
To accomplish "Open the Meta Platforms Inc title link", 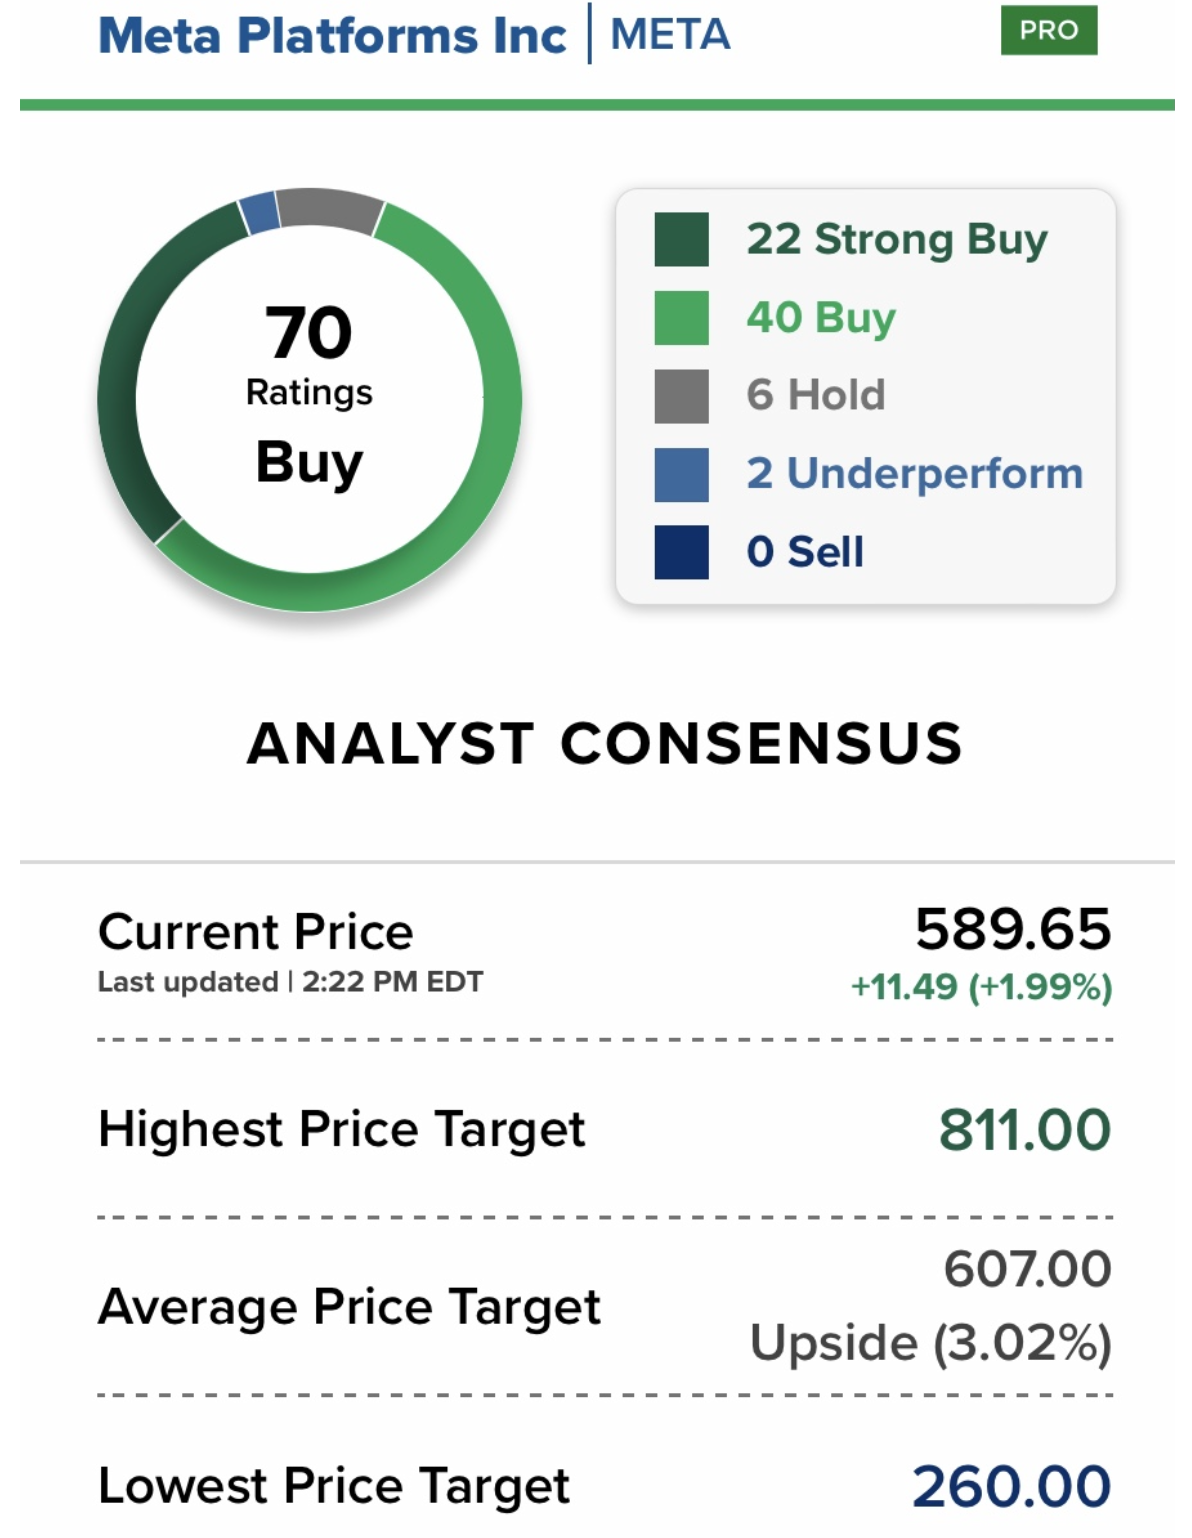I will pos(332,36).
